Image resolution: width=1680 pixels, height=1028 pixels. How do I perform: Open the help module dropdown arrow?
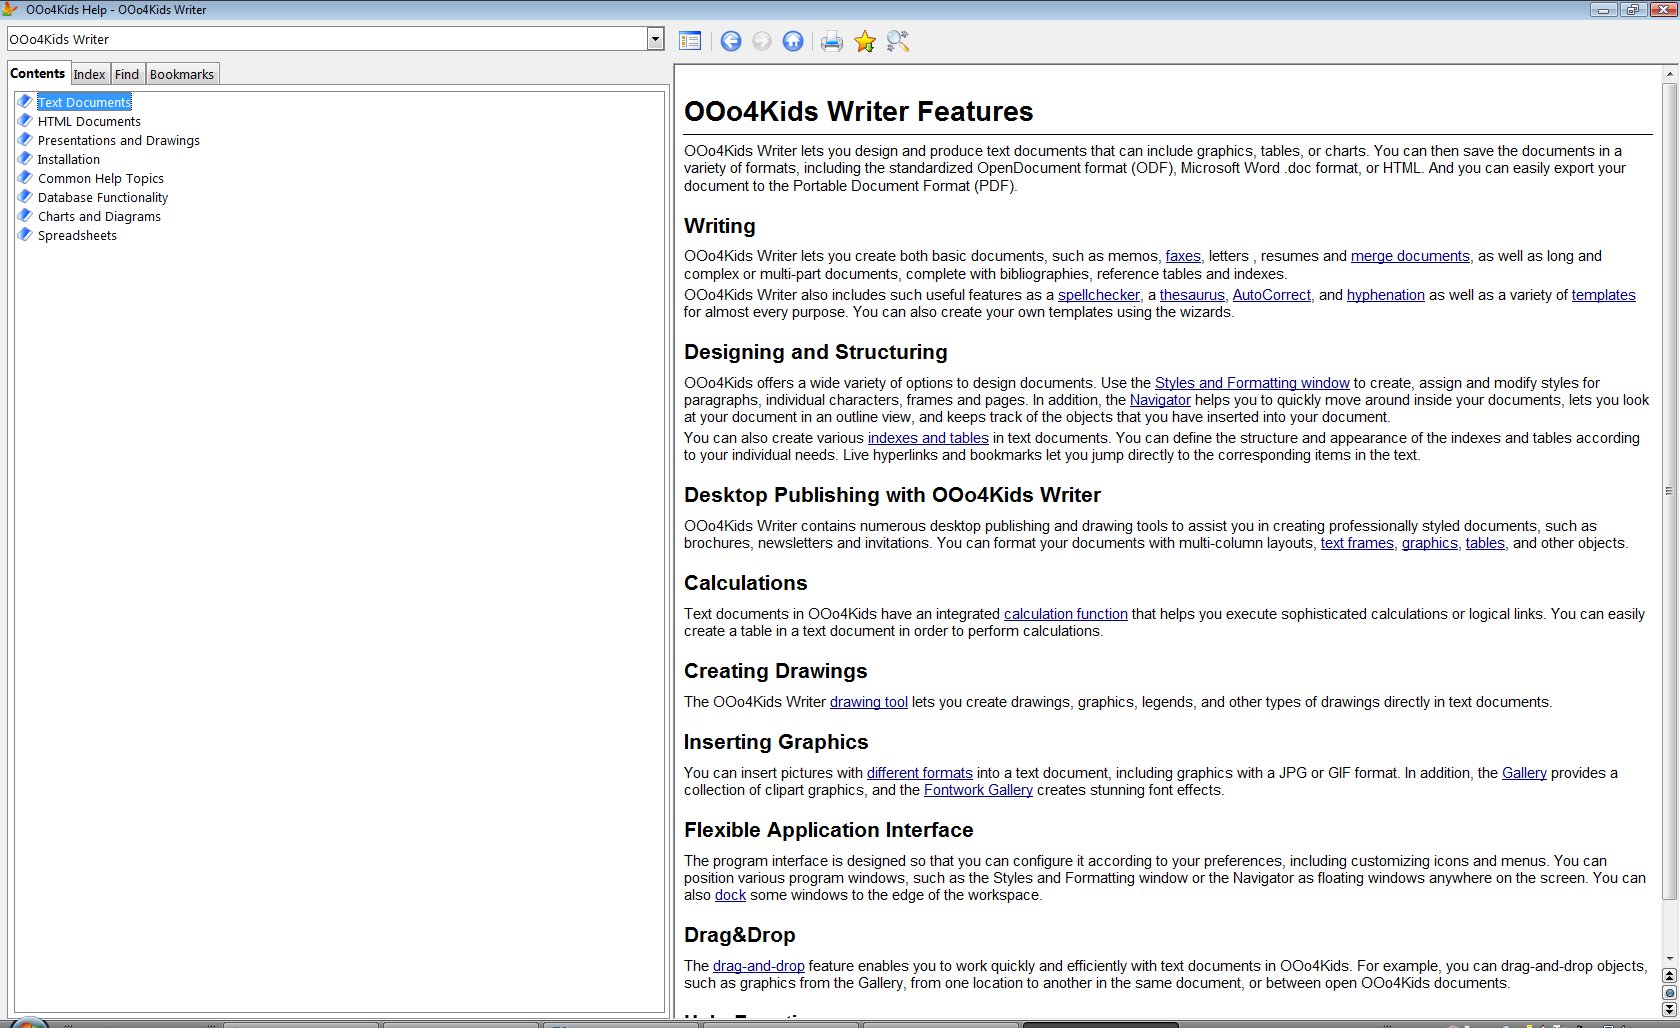click(656, 39)
